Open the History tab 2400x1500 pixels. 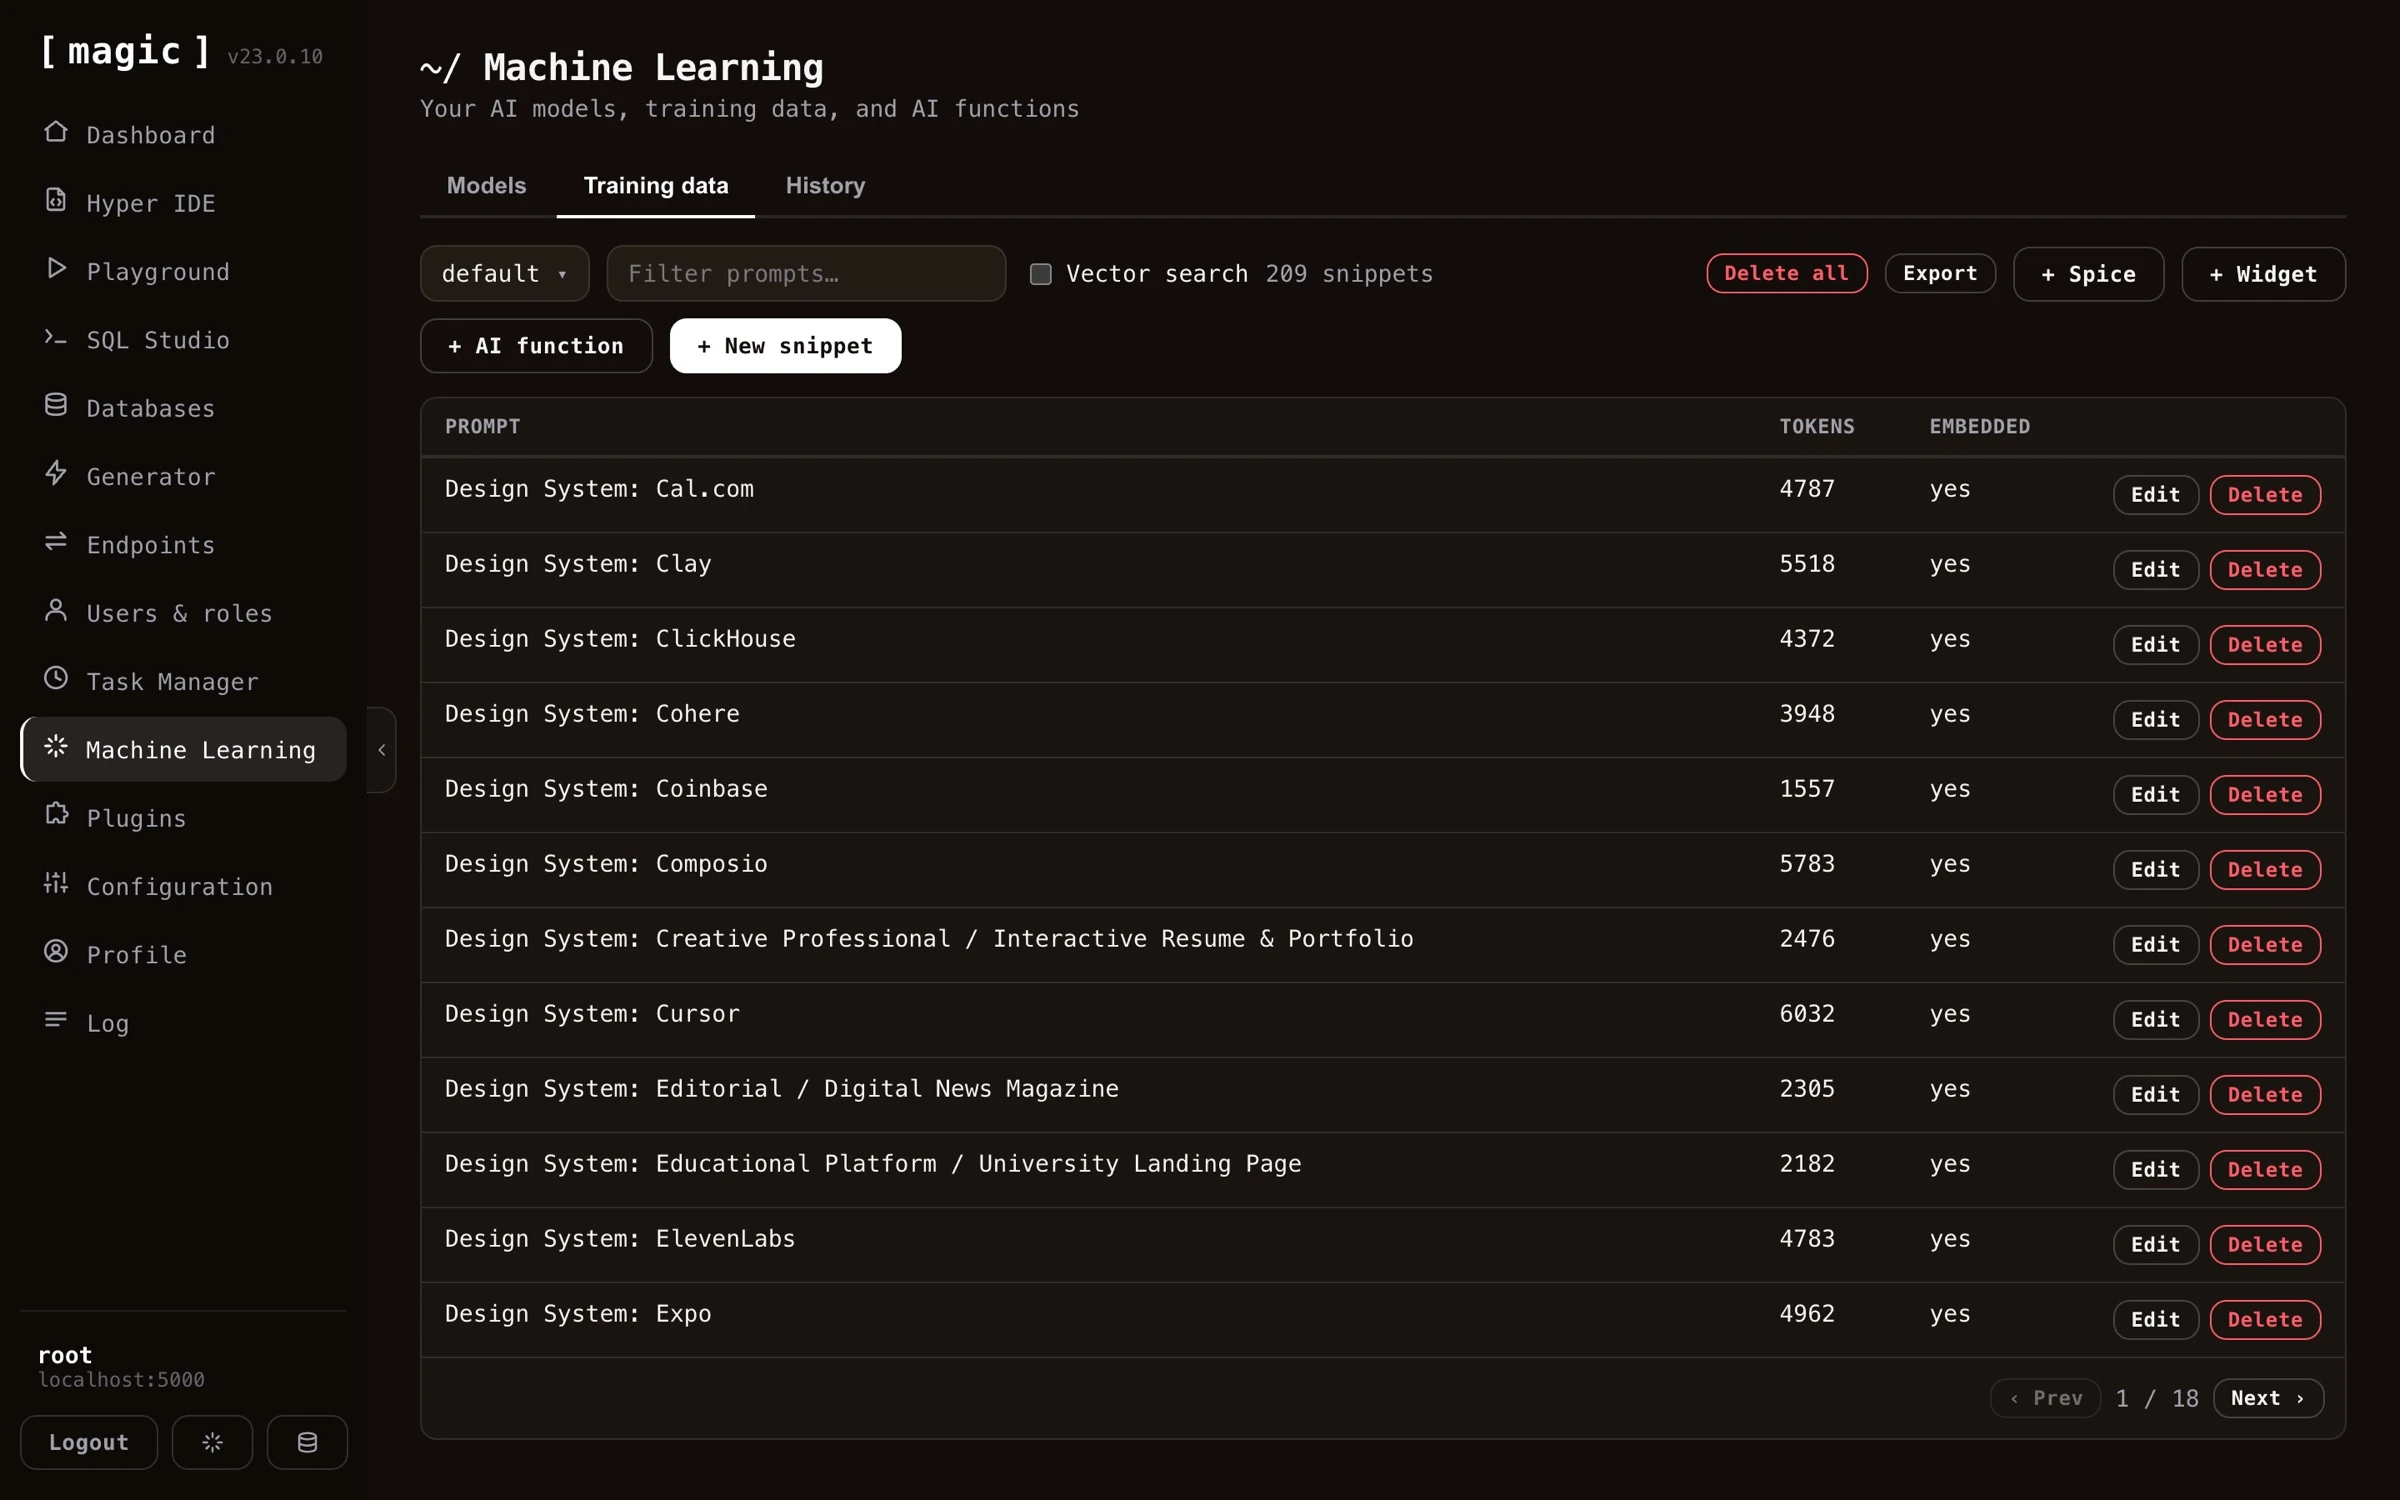tap(825, 186)
